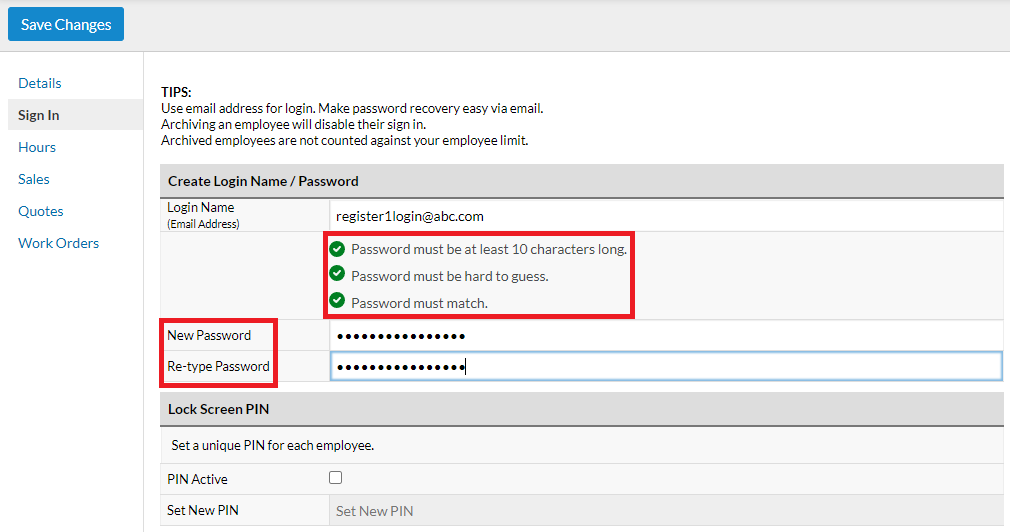Enable the PIN Active checkbox
This screenshot has height=532, width=1010.
pyautogui.click(x=336, y=478)
